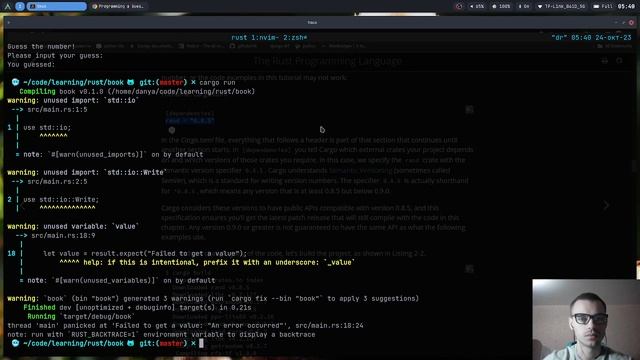Screen dimensions: 640x360
Task: Click the "Running" status word
Action: click(41, 317)
